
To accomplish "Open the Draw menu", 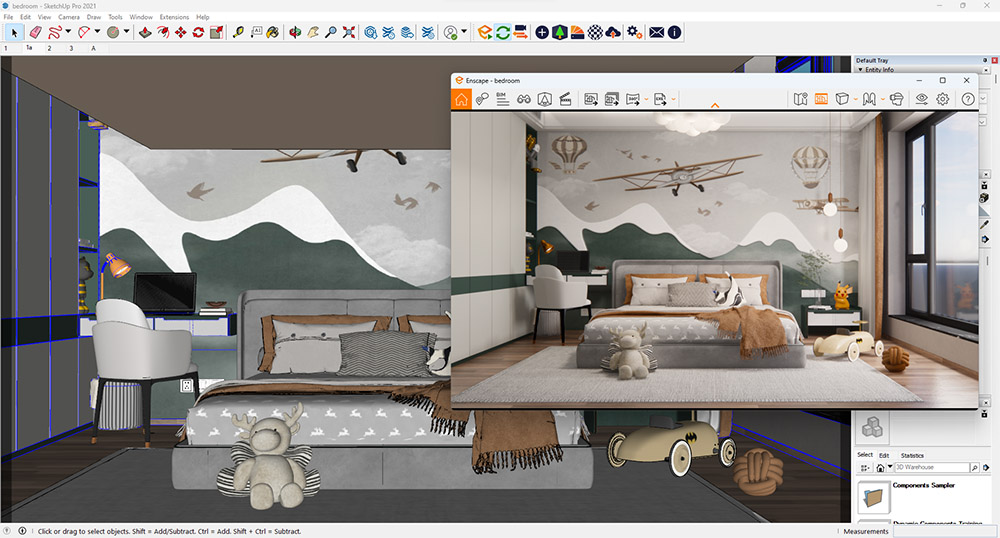I will click(x=94, y=17).
